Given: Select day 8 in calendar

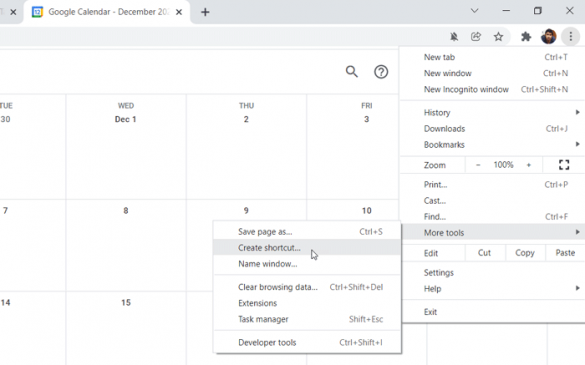Looking at the screenshot, I should tap(126, 210).
